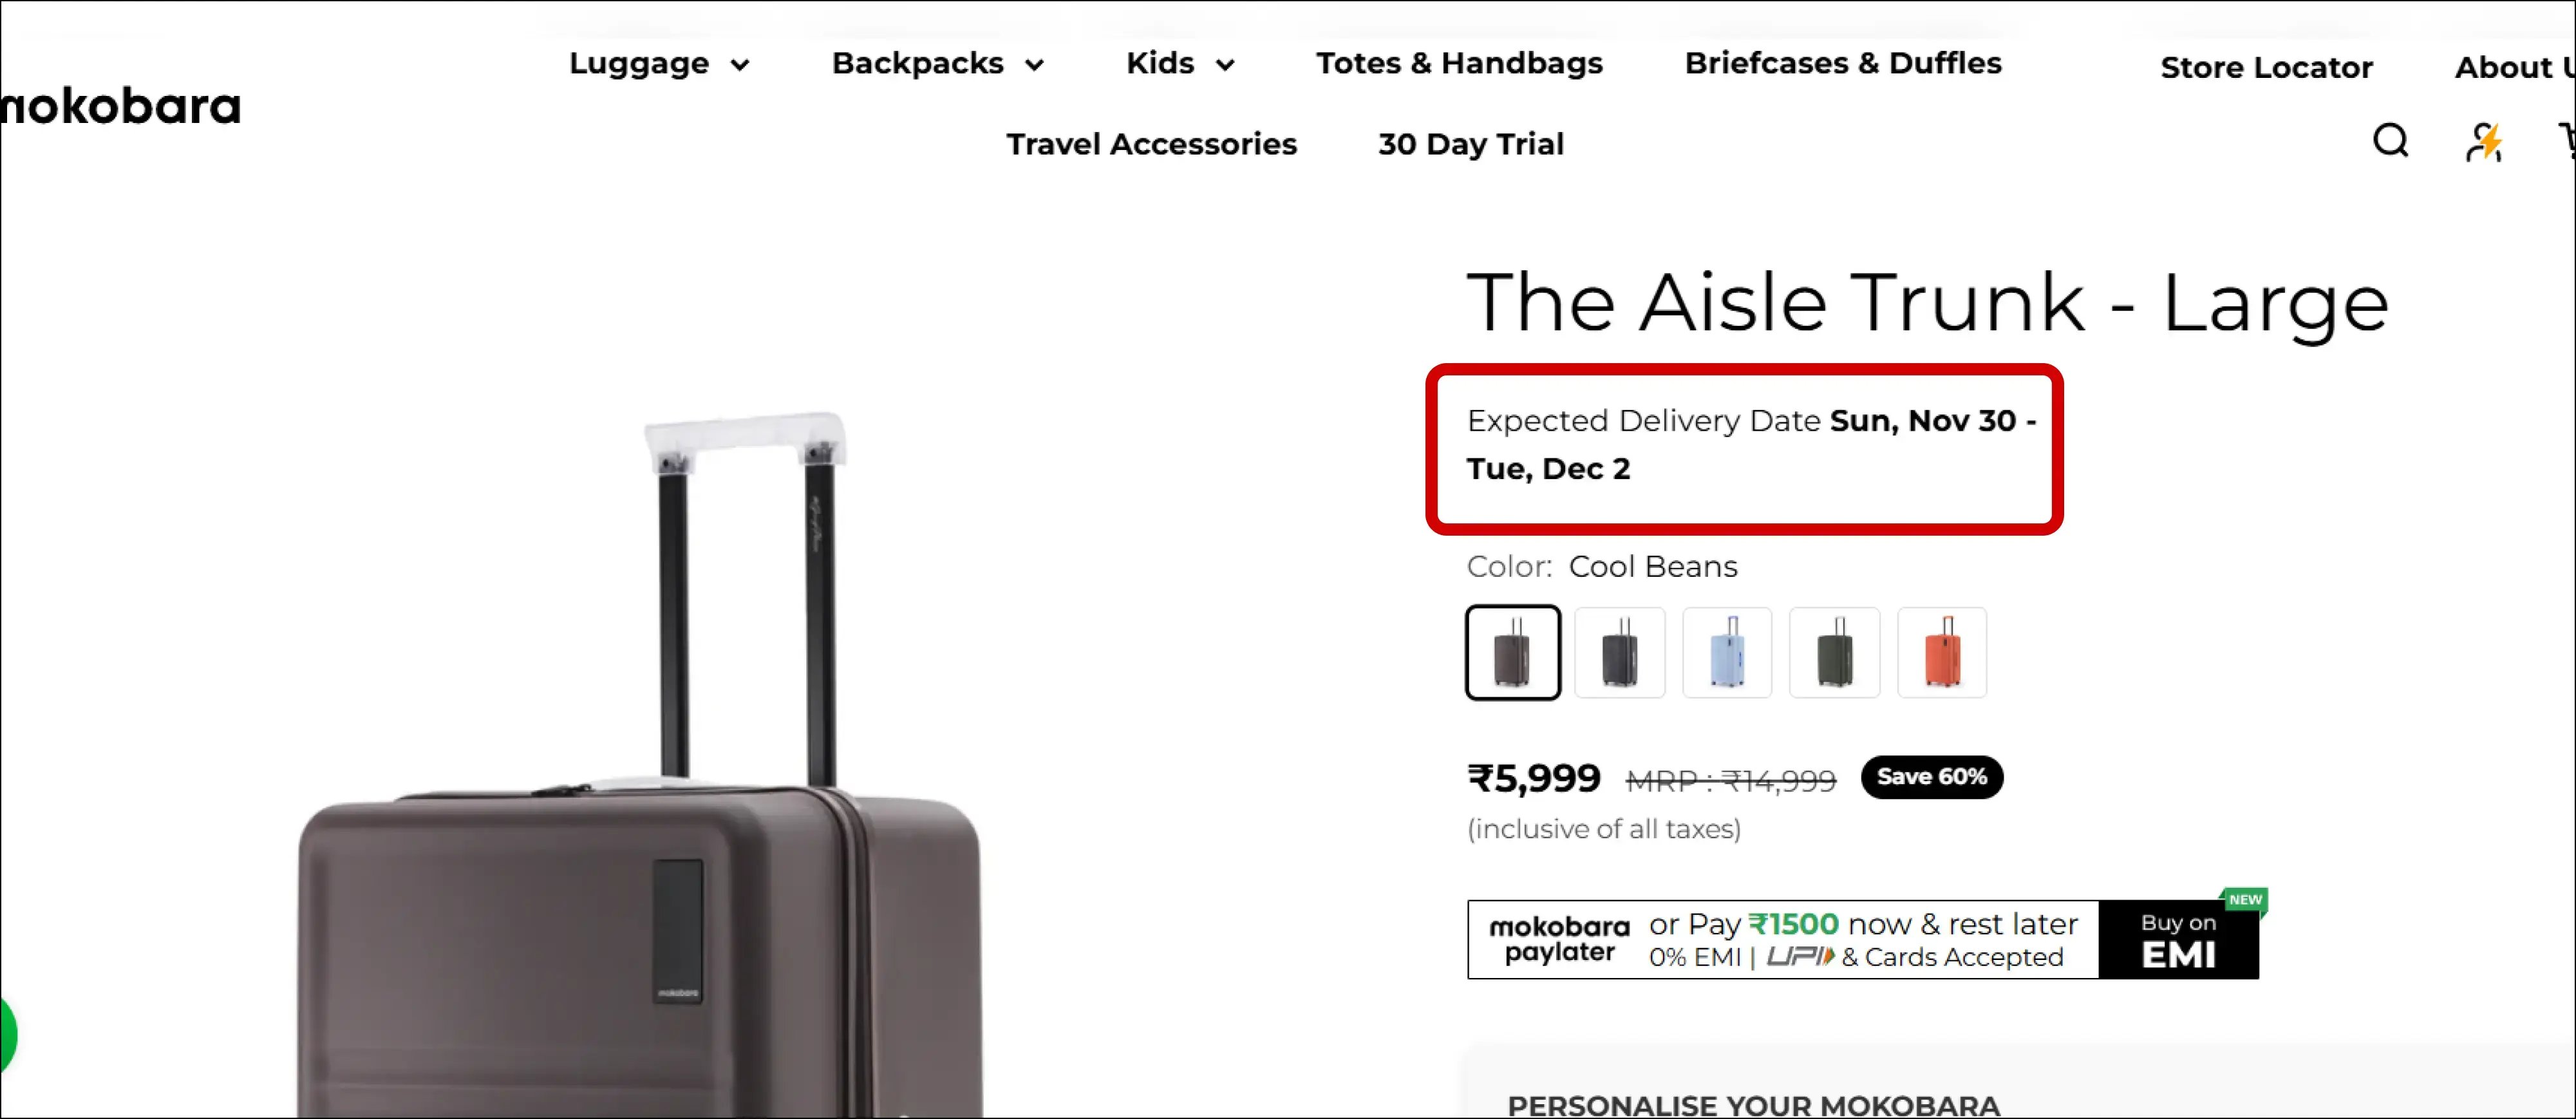Open Briefcases & Duffles menu item
The height and width of the screenshot is (1119, 2576).
click(x=1842, y=64)
